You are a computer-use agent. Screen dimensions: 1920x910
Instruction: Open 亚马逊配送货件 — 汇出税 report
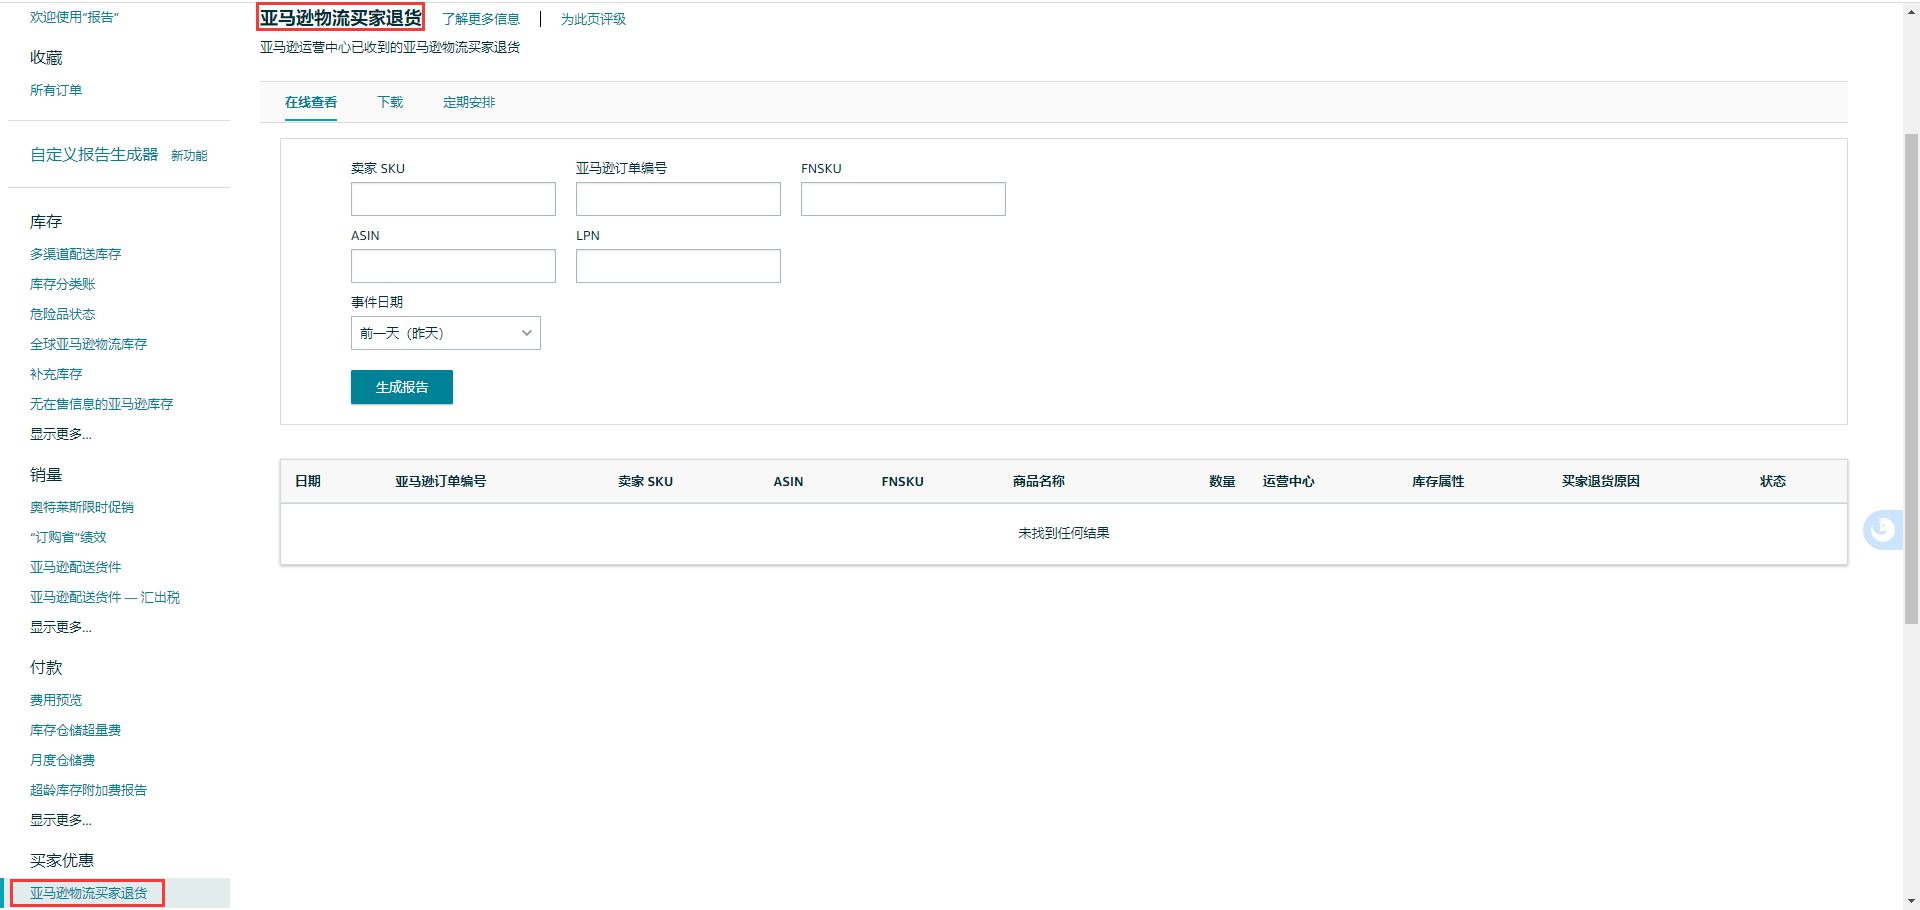click(105, 597)
